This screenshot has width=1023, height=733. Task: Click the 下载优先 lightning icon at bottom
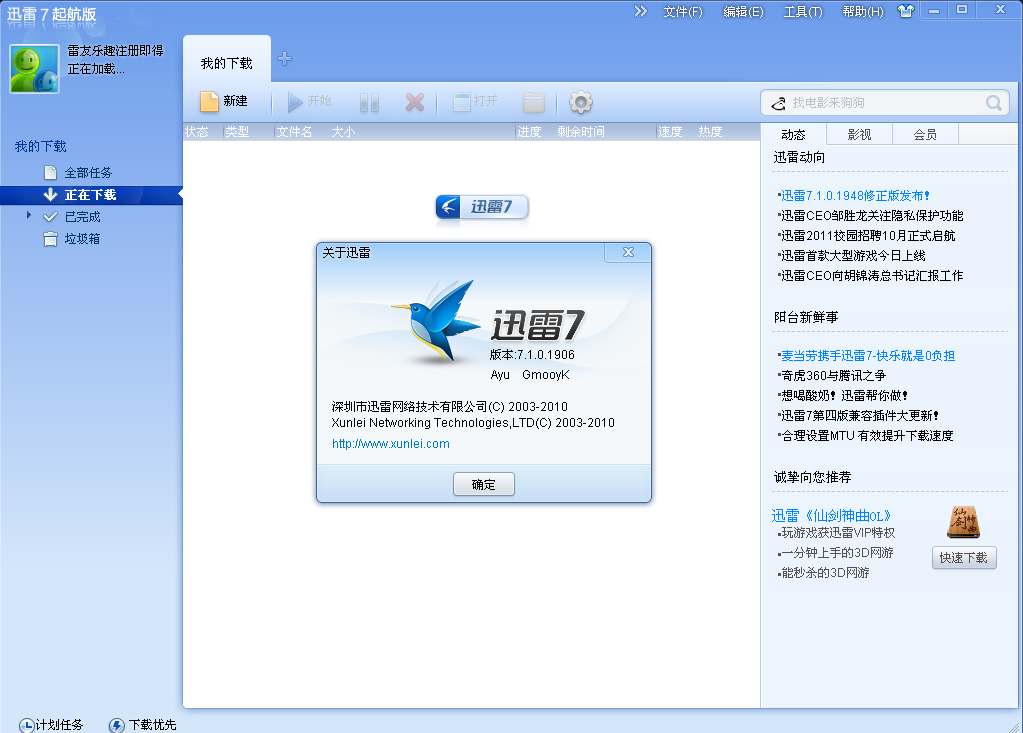pyautogui.click(x=117, y=725)
